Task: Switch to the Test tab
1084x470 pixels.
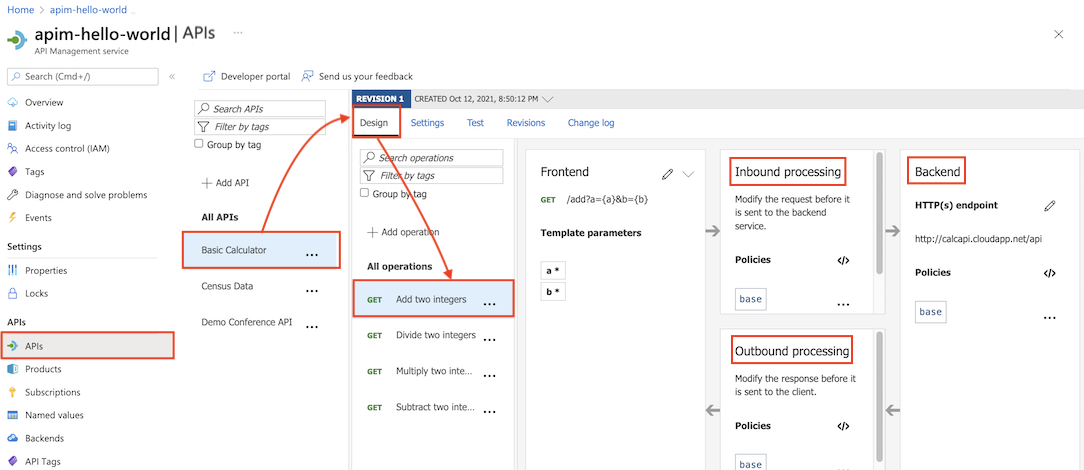Action: pyautogui.click(x=475, y=123)
